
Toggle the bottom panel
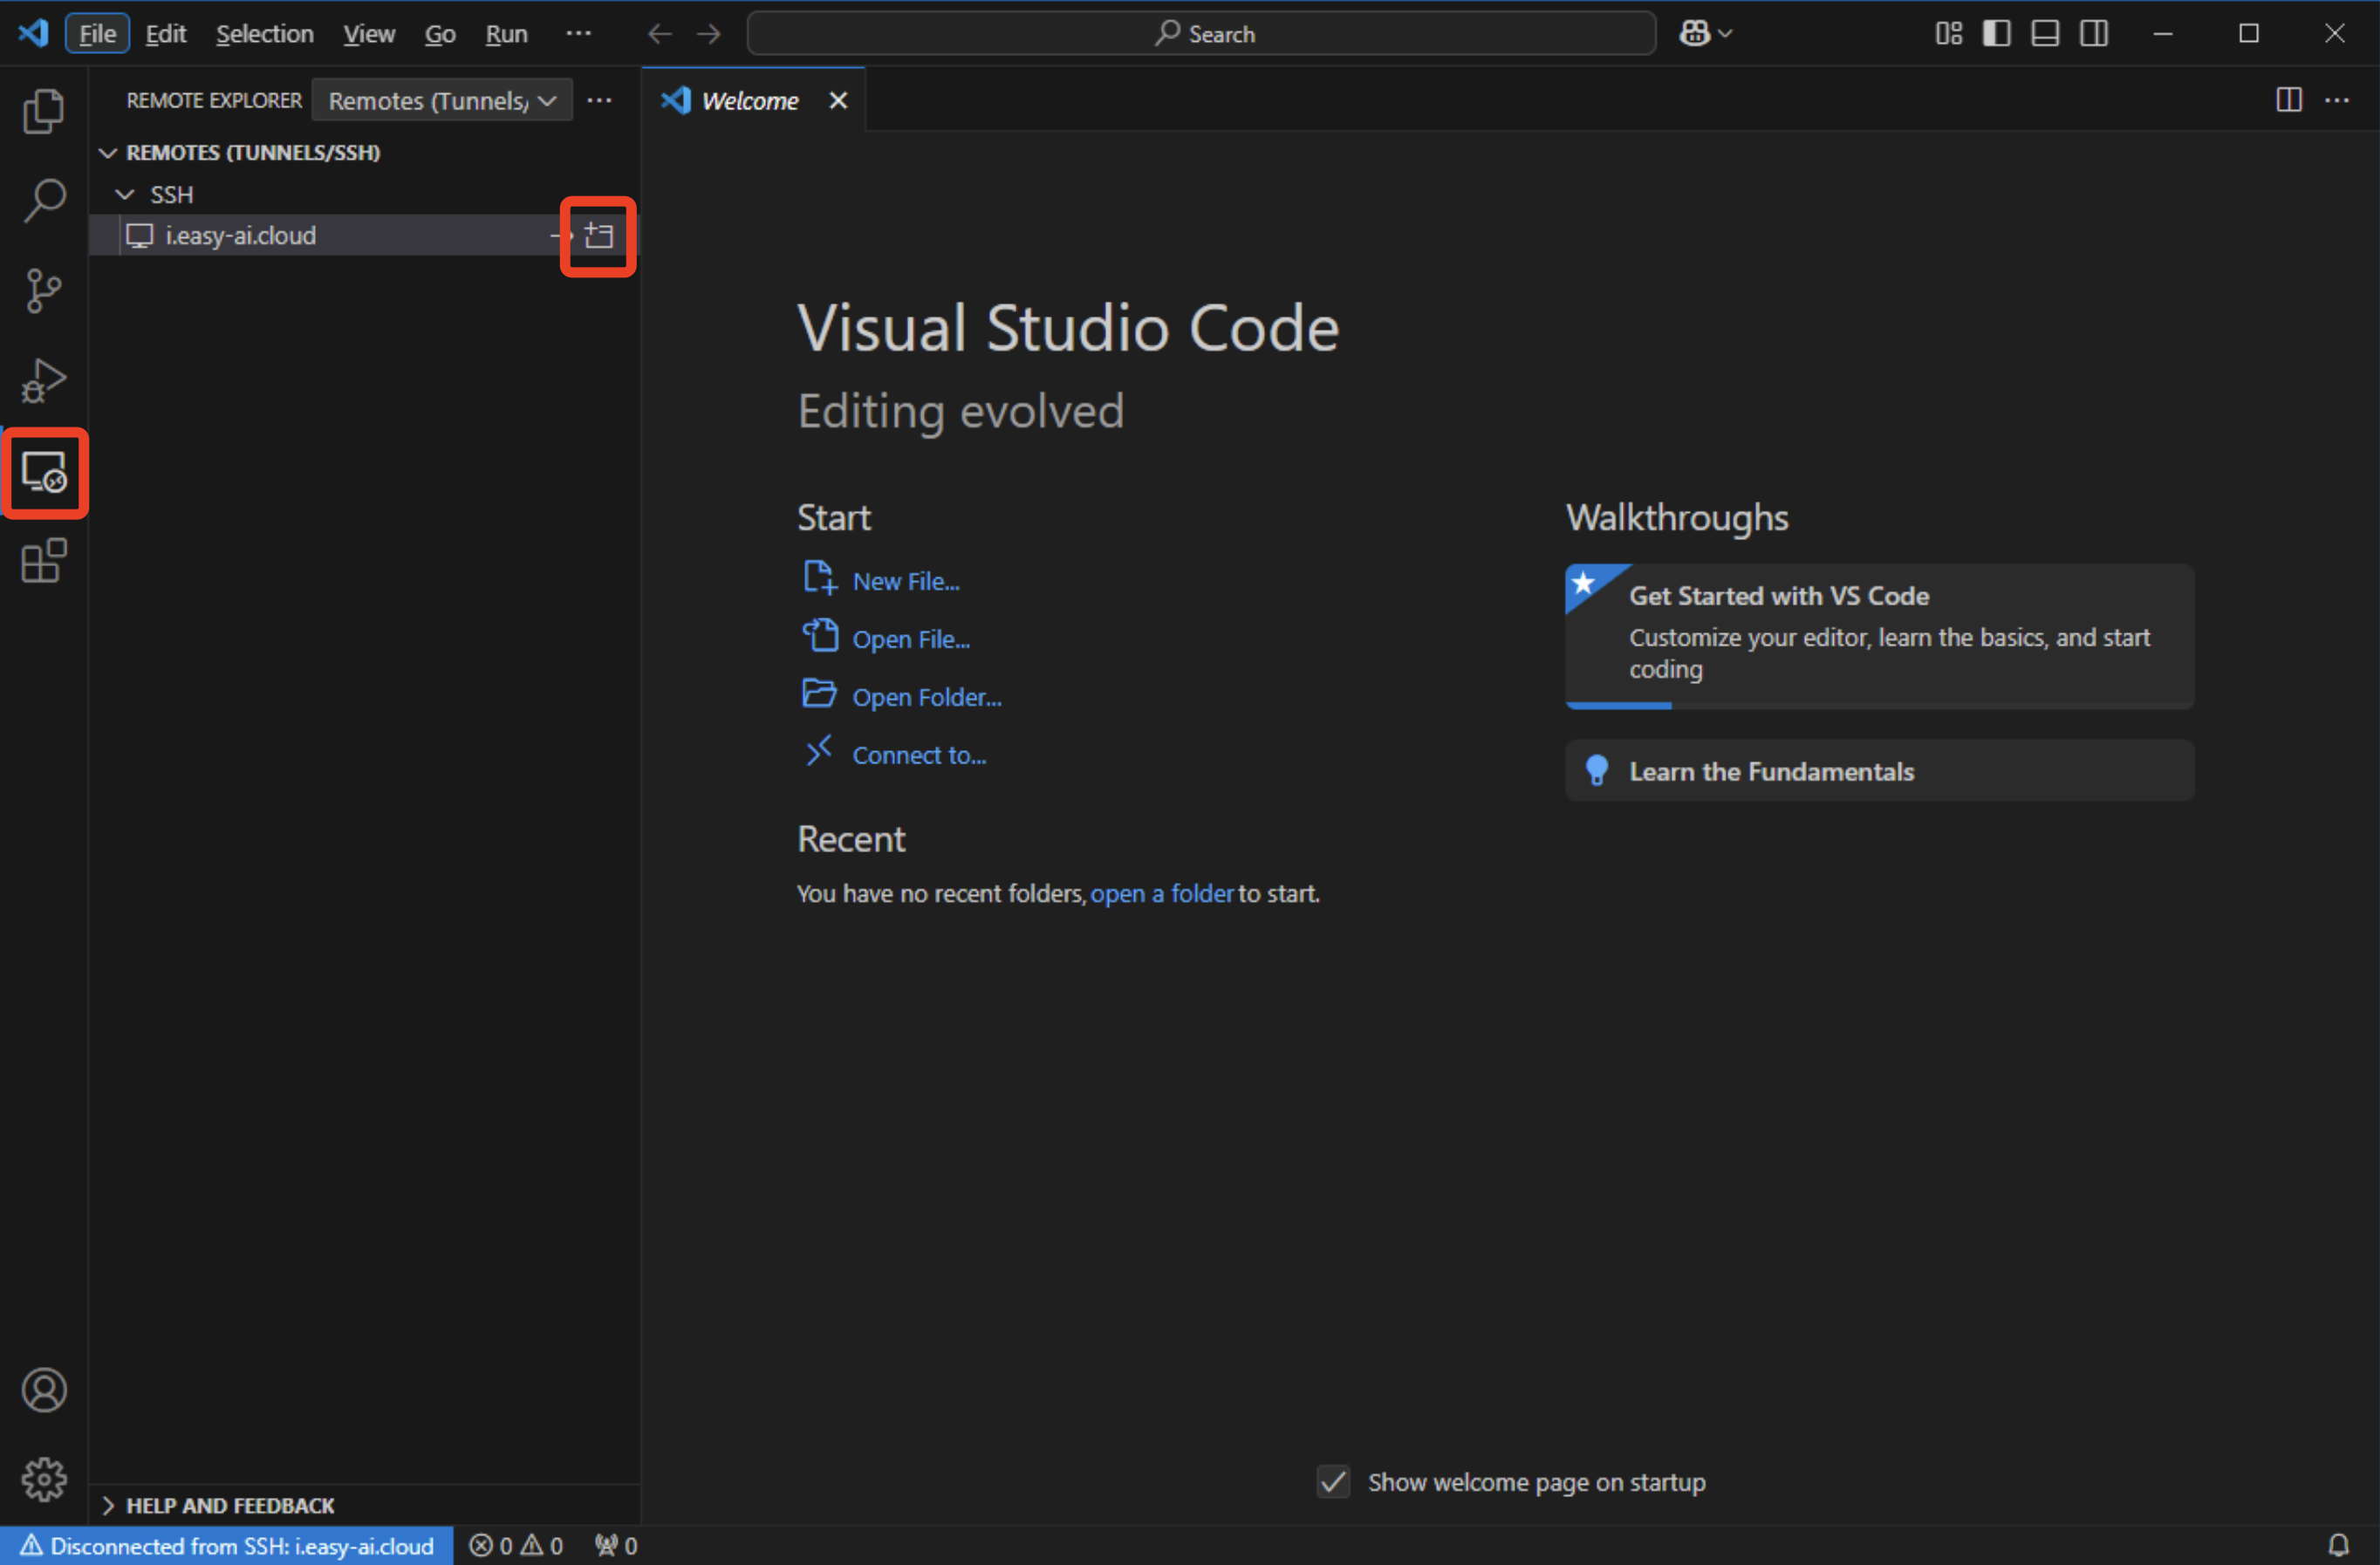click(x=2045, y=34)
